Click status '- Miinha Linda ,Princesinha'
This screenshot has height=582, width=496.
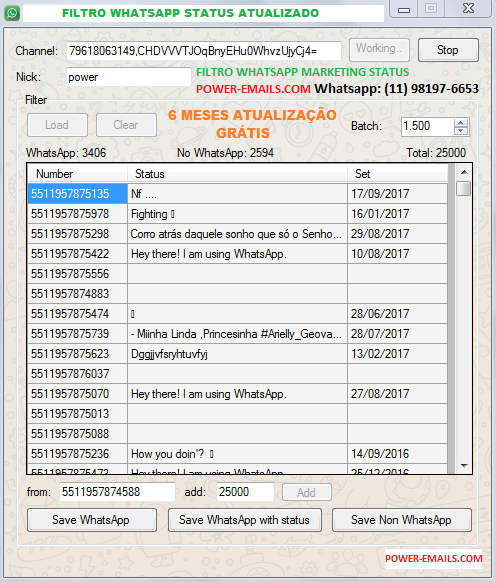pos(237,334)
